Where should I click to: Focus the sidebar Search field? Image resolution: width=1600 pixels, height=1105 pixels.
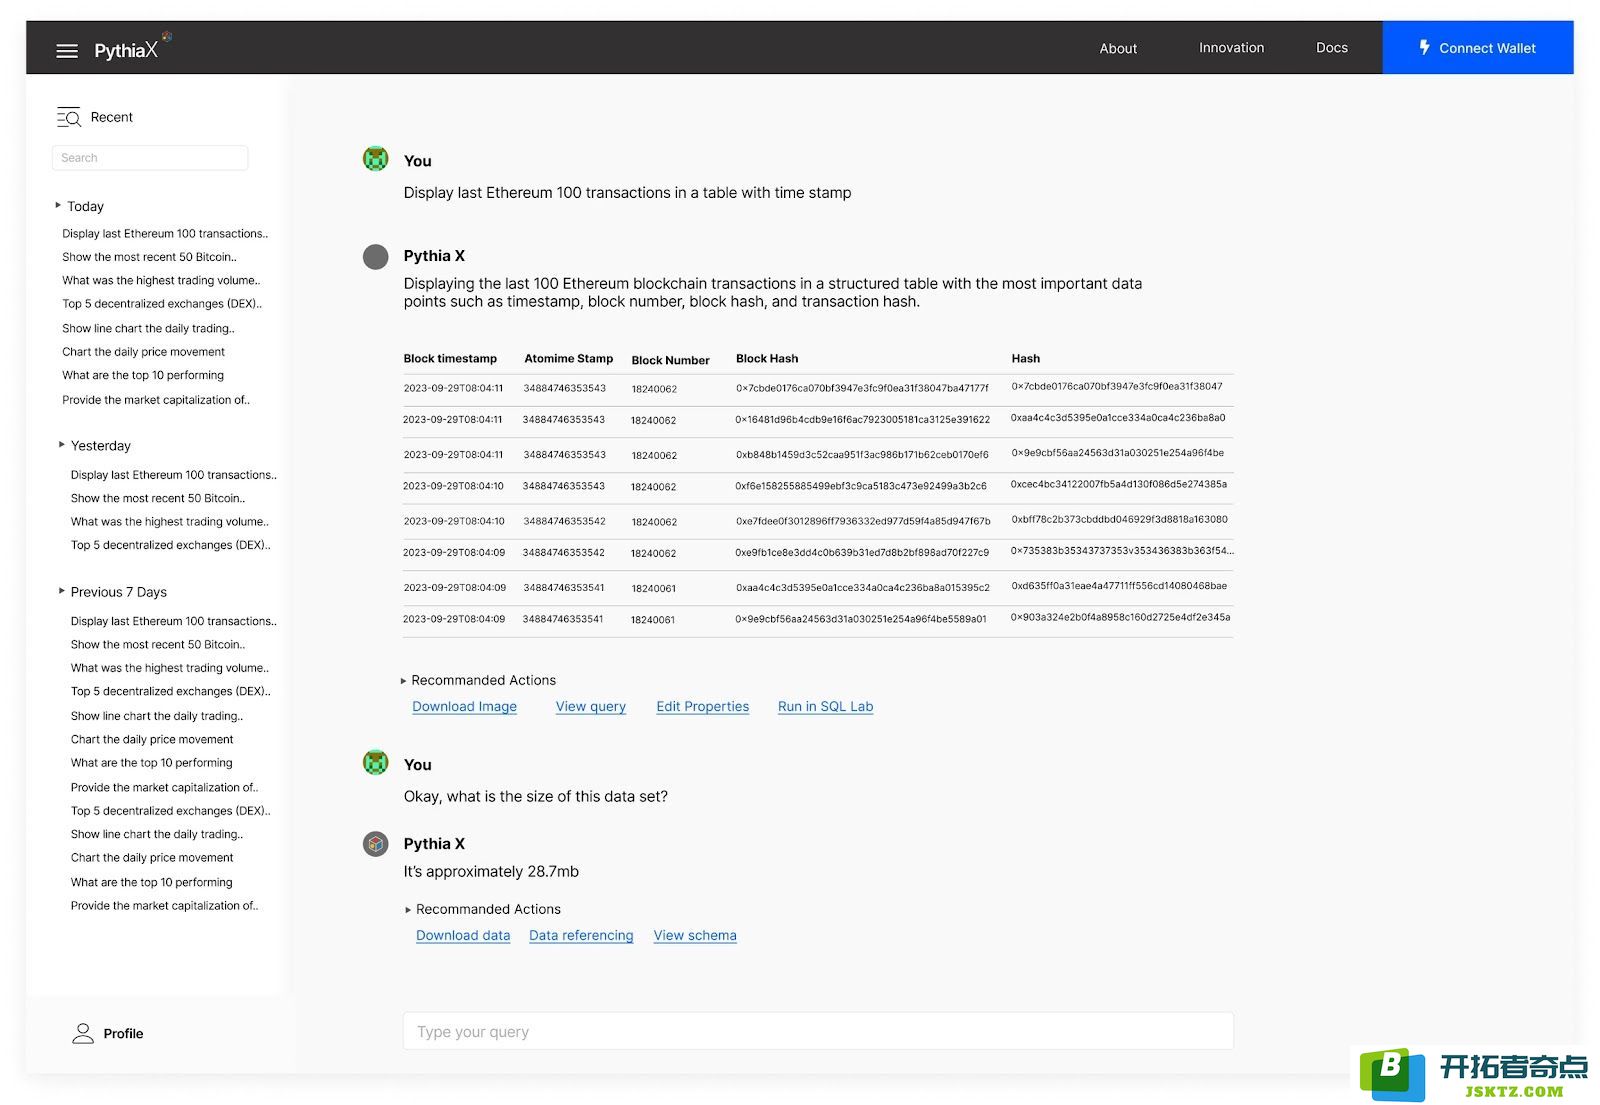tap(150, 158)
